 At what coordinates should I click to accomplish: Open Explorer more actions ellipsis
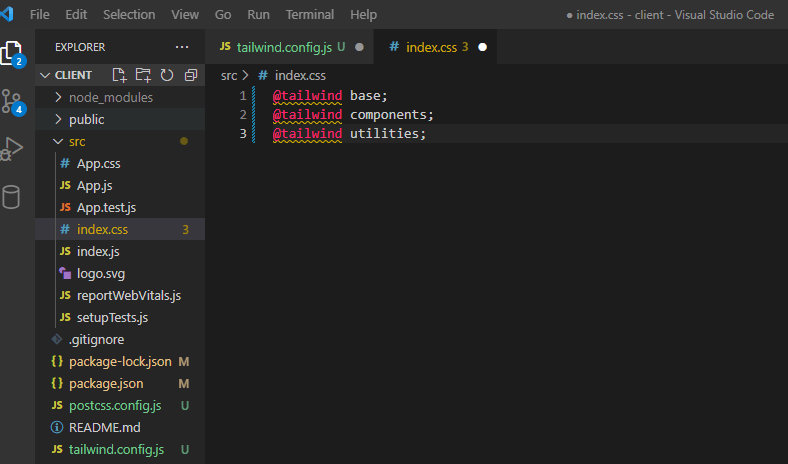tap(182, 47)
